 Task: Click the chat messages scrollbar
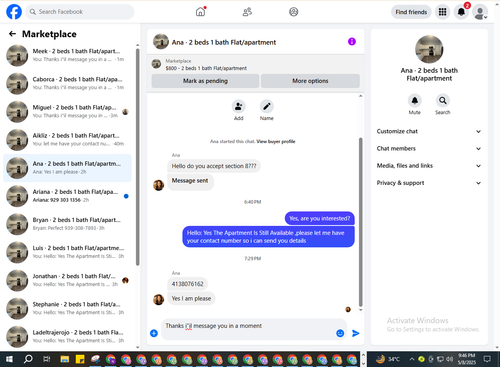click(360, 222)
